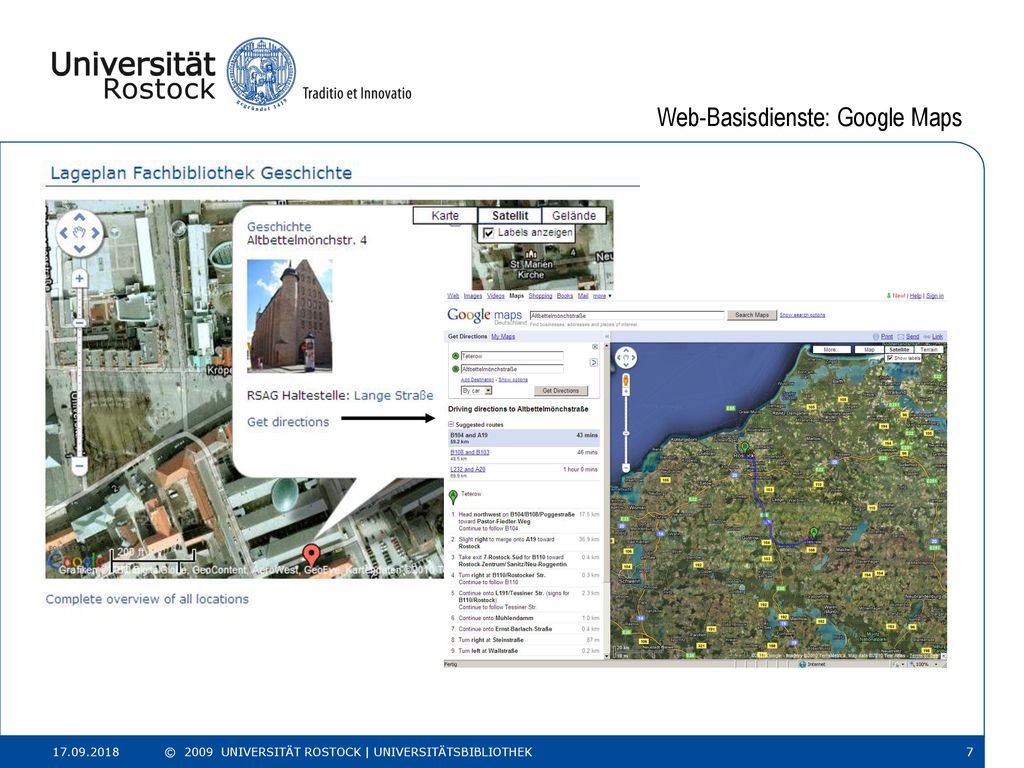This screenshot has height=768, width=1024.
Task: Click the start point A marker icon
Action: [455, 356]
